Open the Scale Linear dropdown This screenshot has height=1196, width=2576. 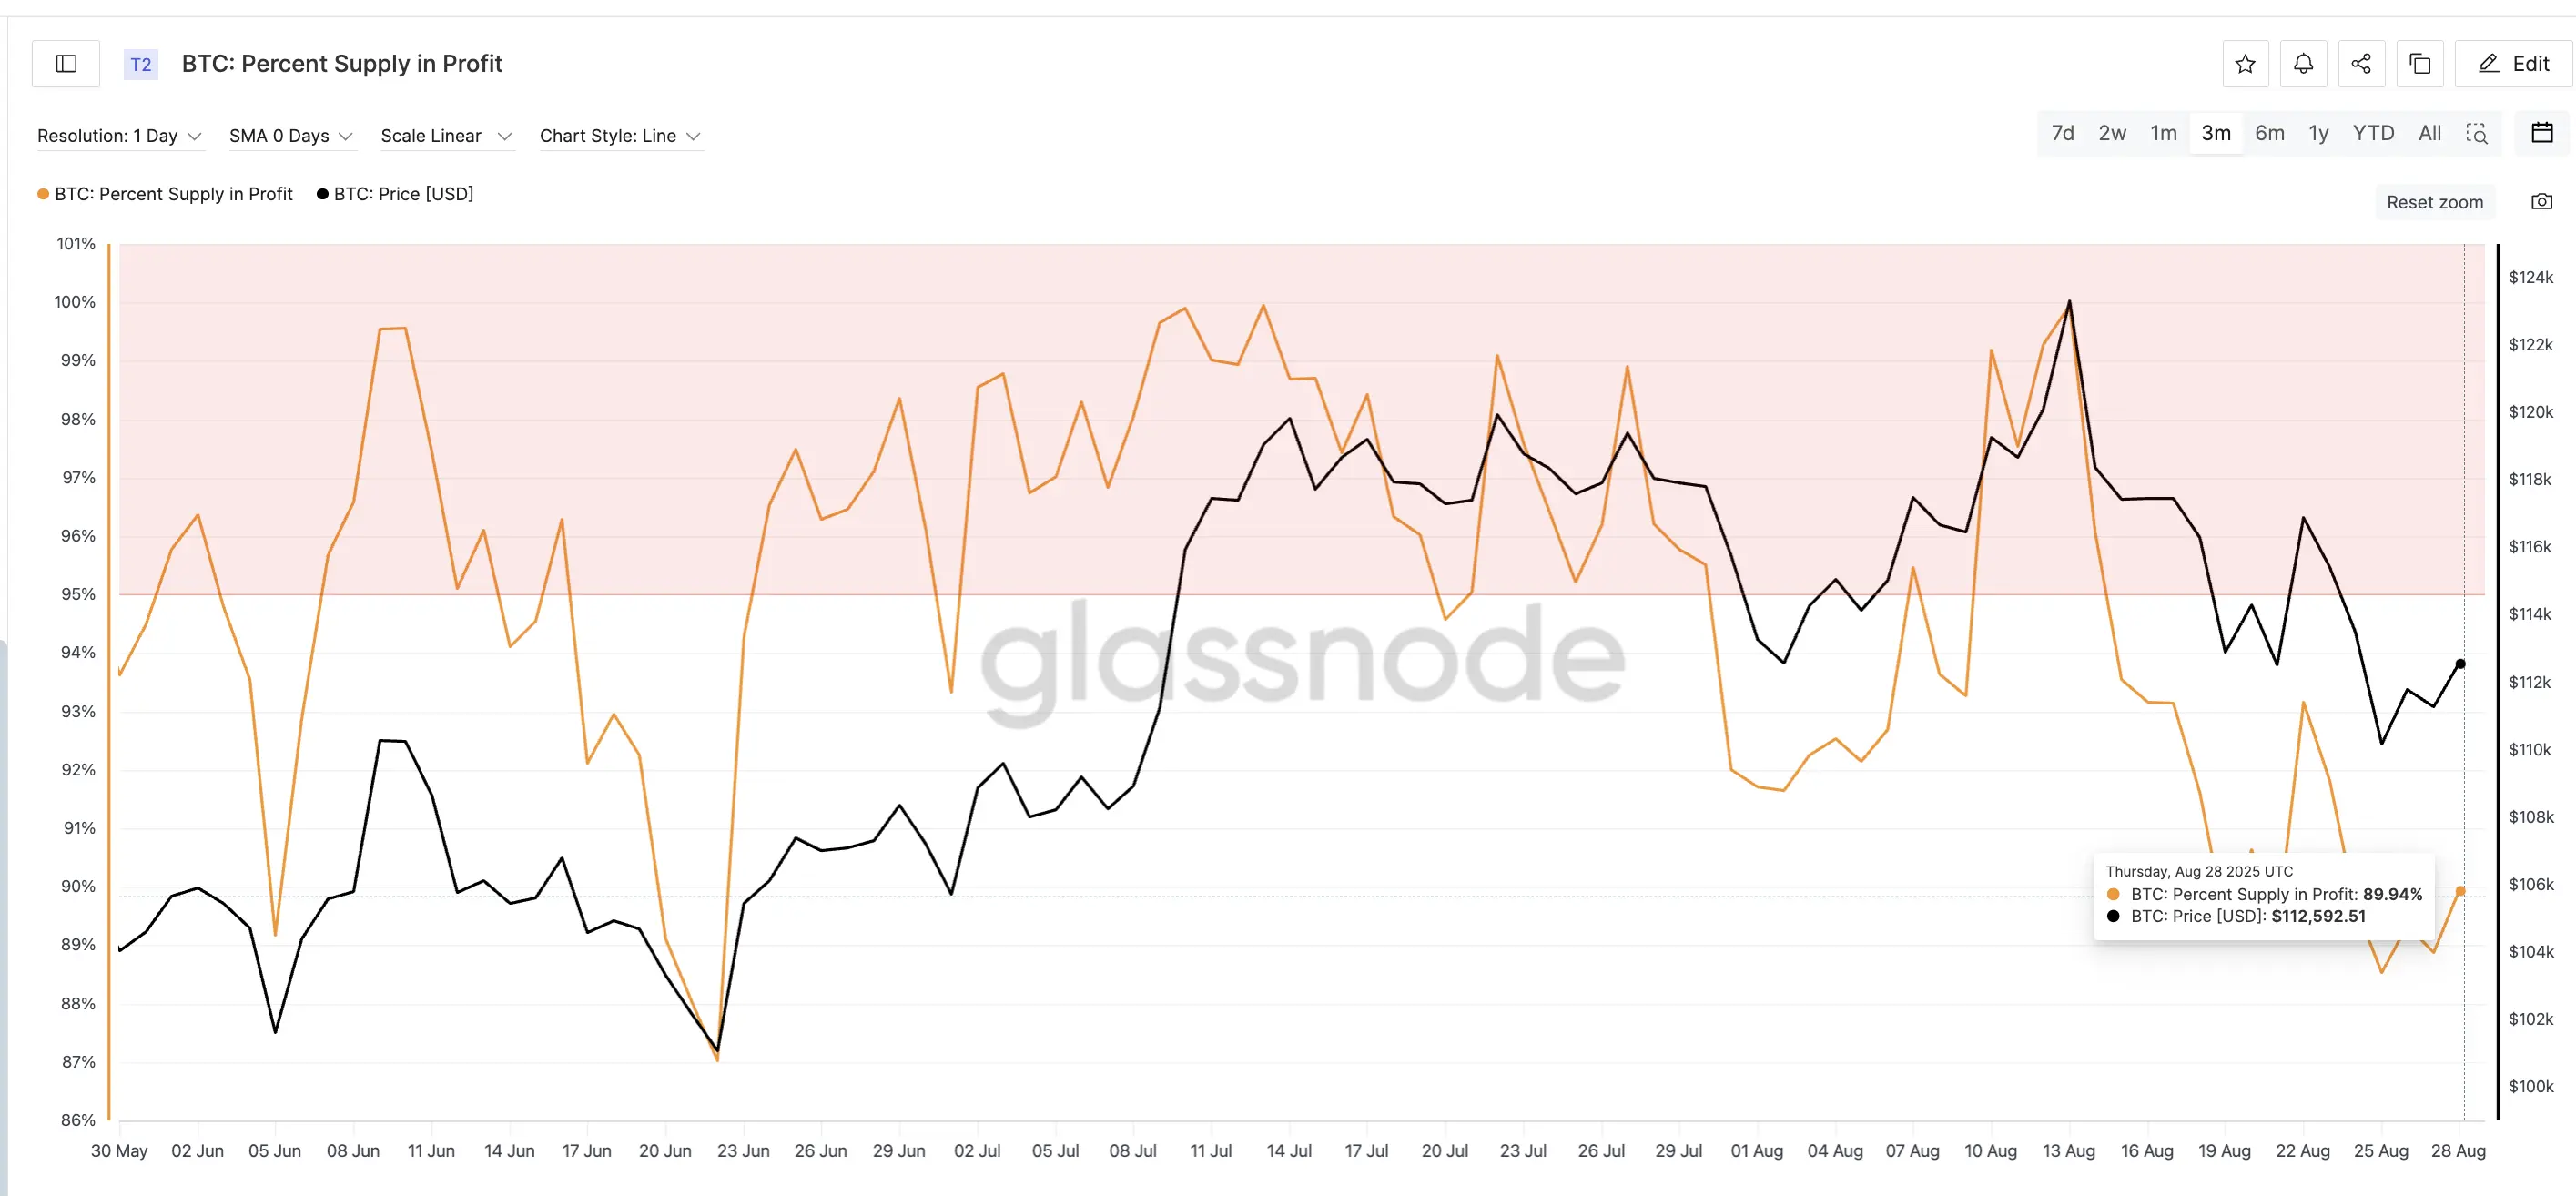pos(446,136)
